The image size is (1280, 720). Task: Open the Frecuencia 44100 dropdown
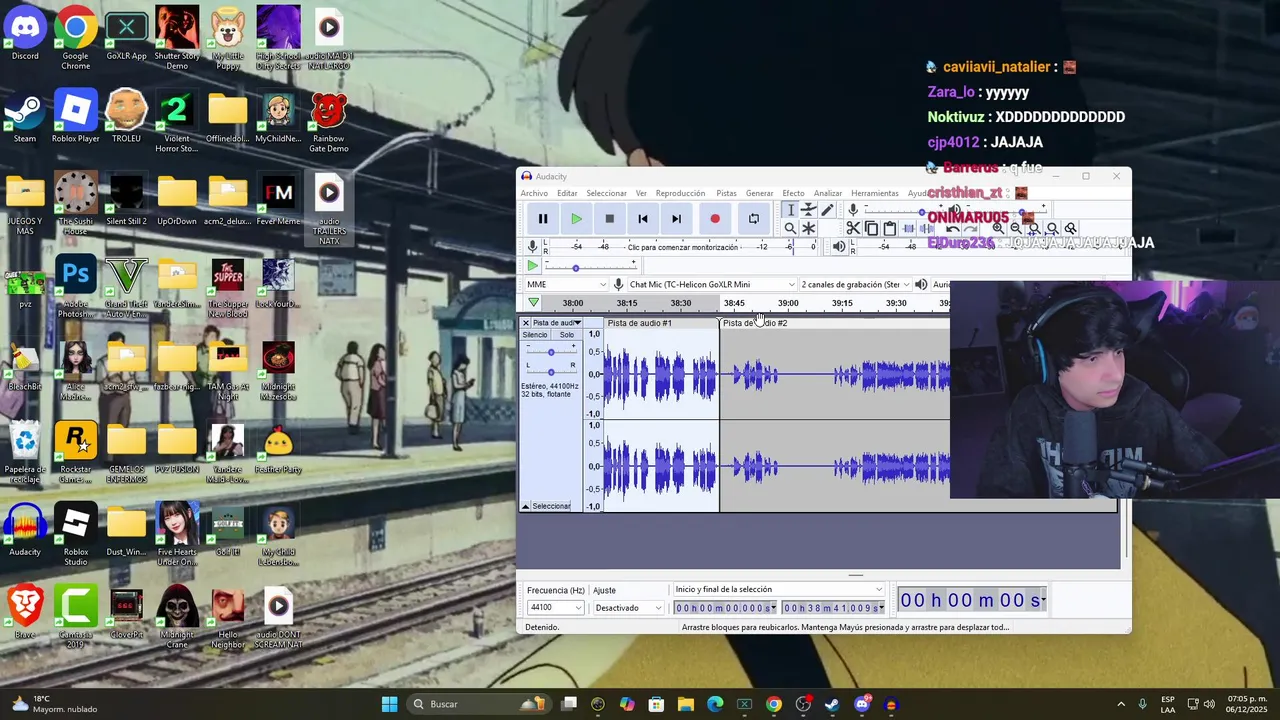pos(555,608)
